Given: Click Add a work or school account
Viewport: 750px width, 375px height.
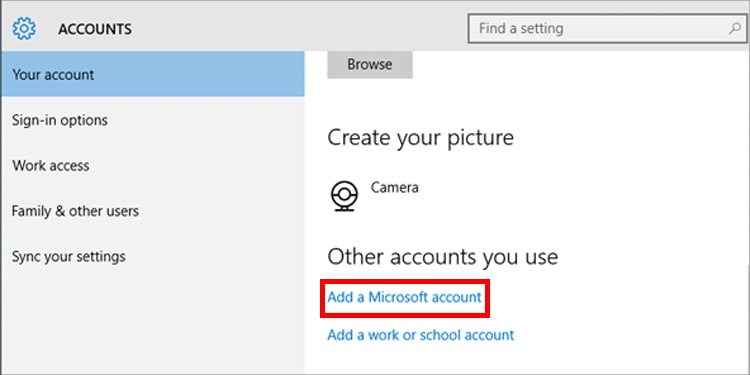Looking at the screenshot, I should [420, 335].
